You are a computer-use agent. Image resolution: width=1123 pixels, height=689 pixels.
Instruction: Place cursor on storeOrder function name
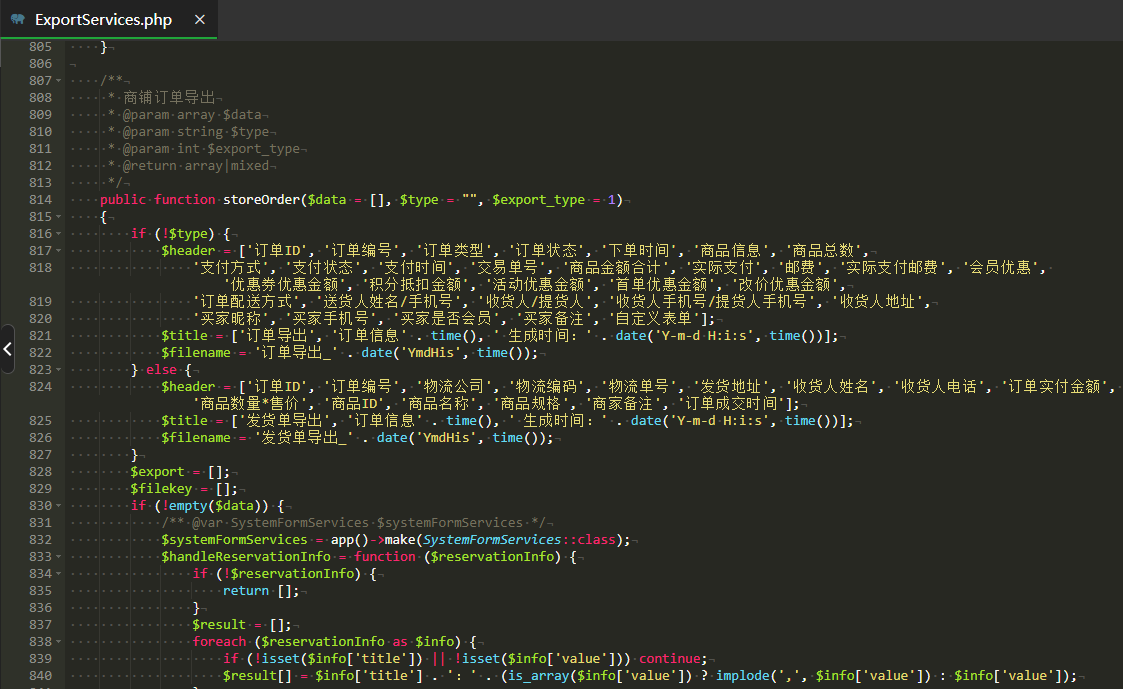click(x=261, y=200)
